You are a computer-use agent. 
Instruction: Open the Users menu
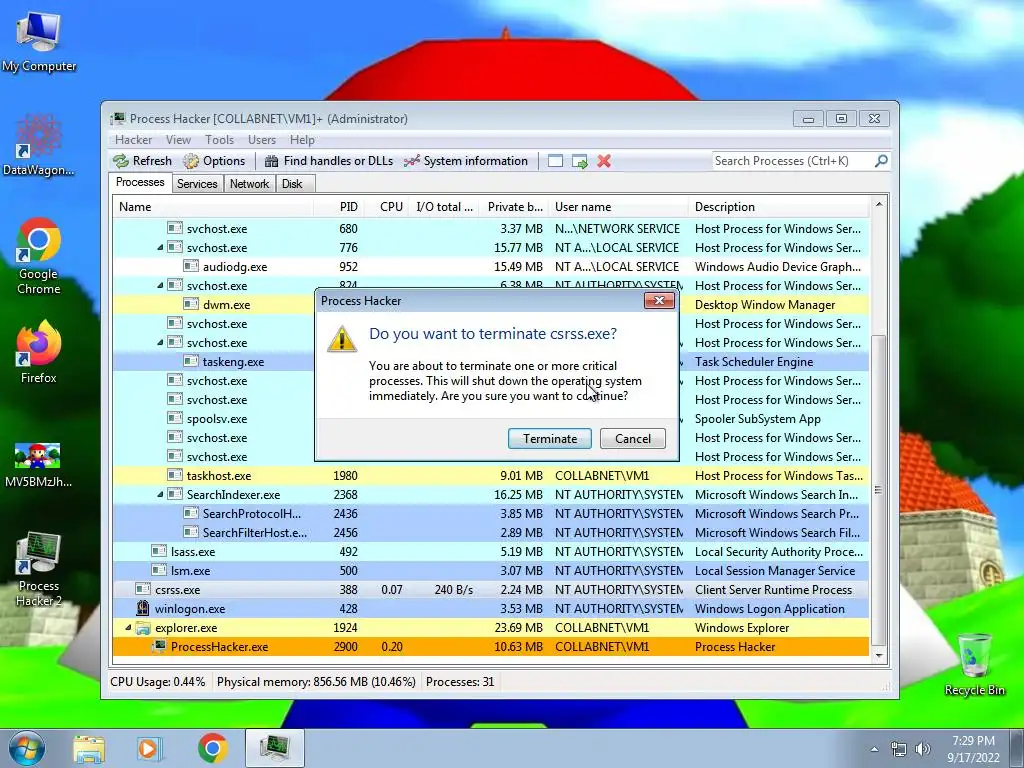click(262, 140)
